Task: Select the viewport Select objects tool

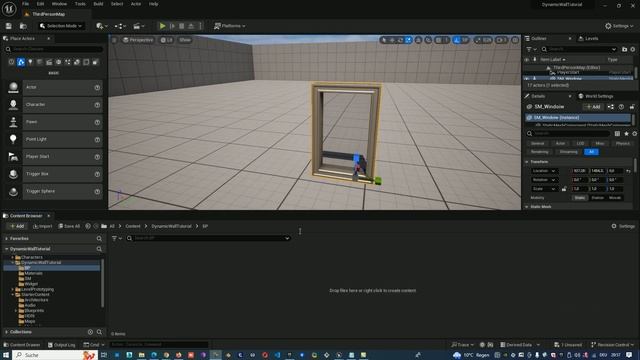Action: point(384,40)
